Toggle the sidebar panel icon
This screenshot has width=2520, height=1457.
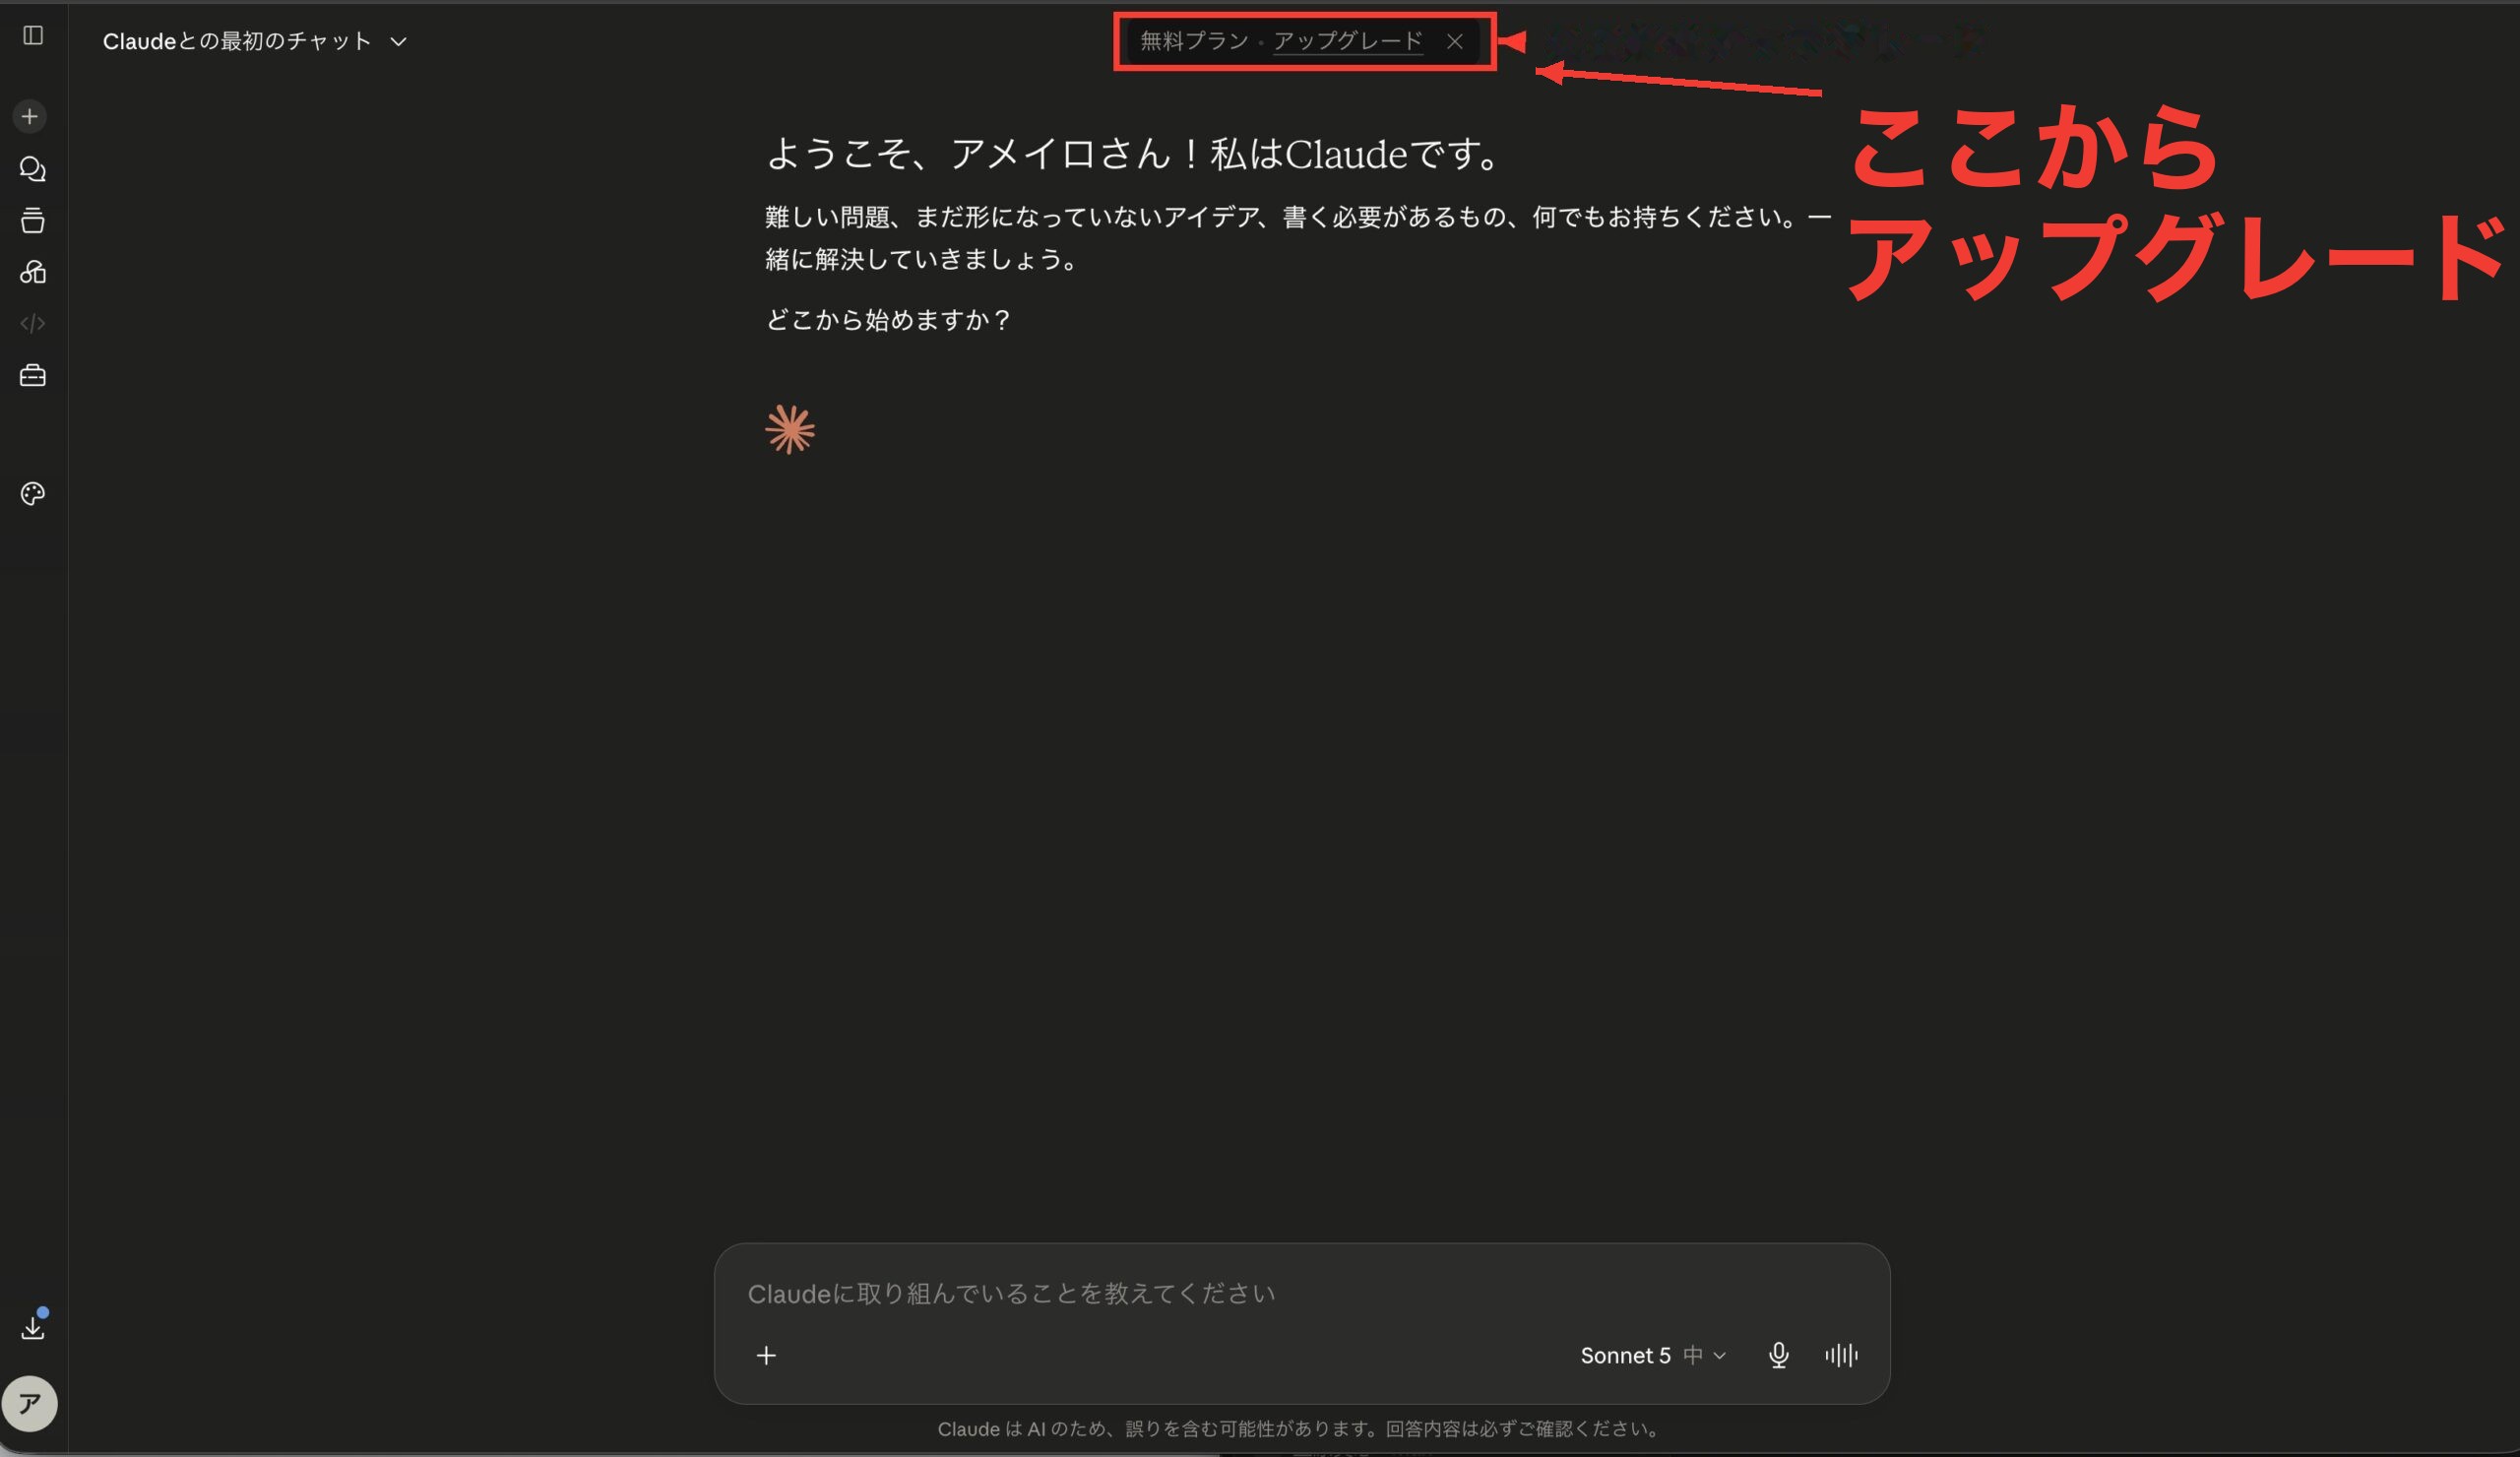click(33, 35)
